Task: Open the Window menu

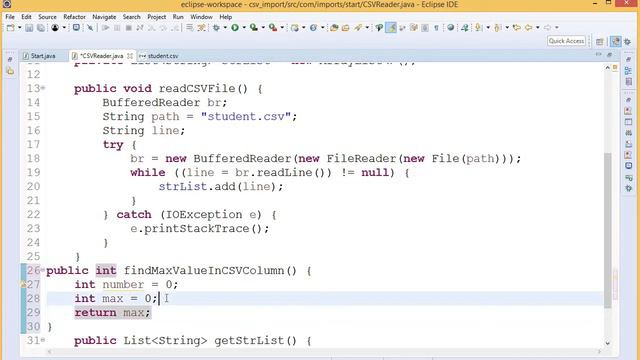Action: [201, 17]
